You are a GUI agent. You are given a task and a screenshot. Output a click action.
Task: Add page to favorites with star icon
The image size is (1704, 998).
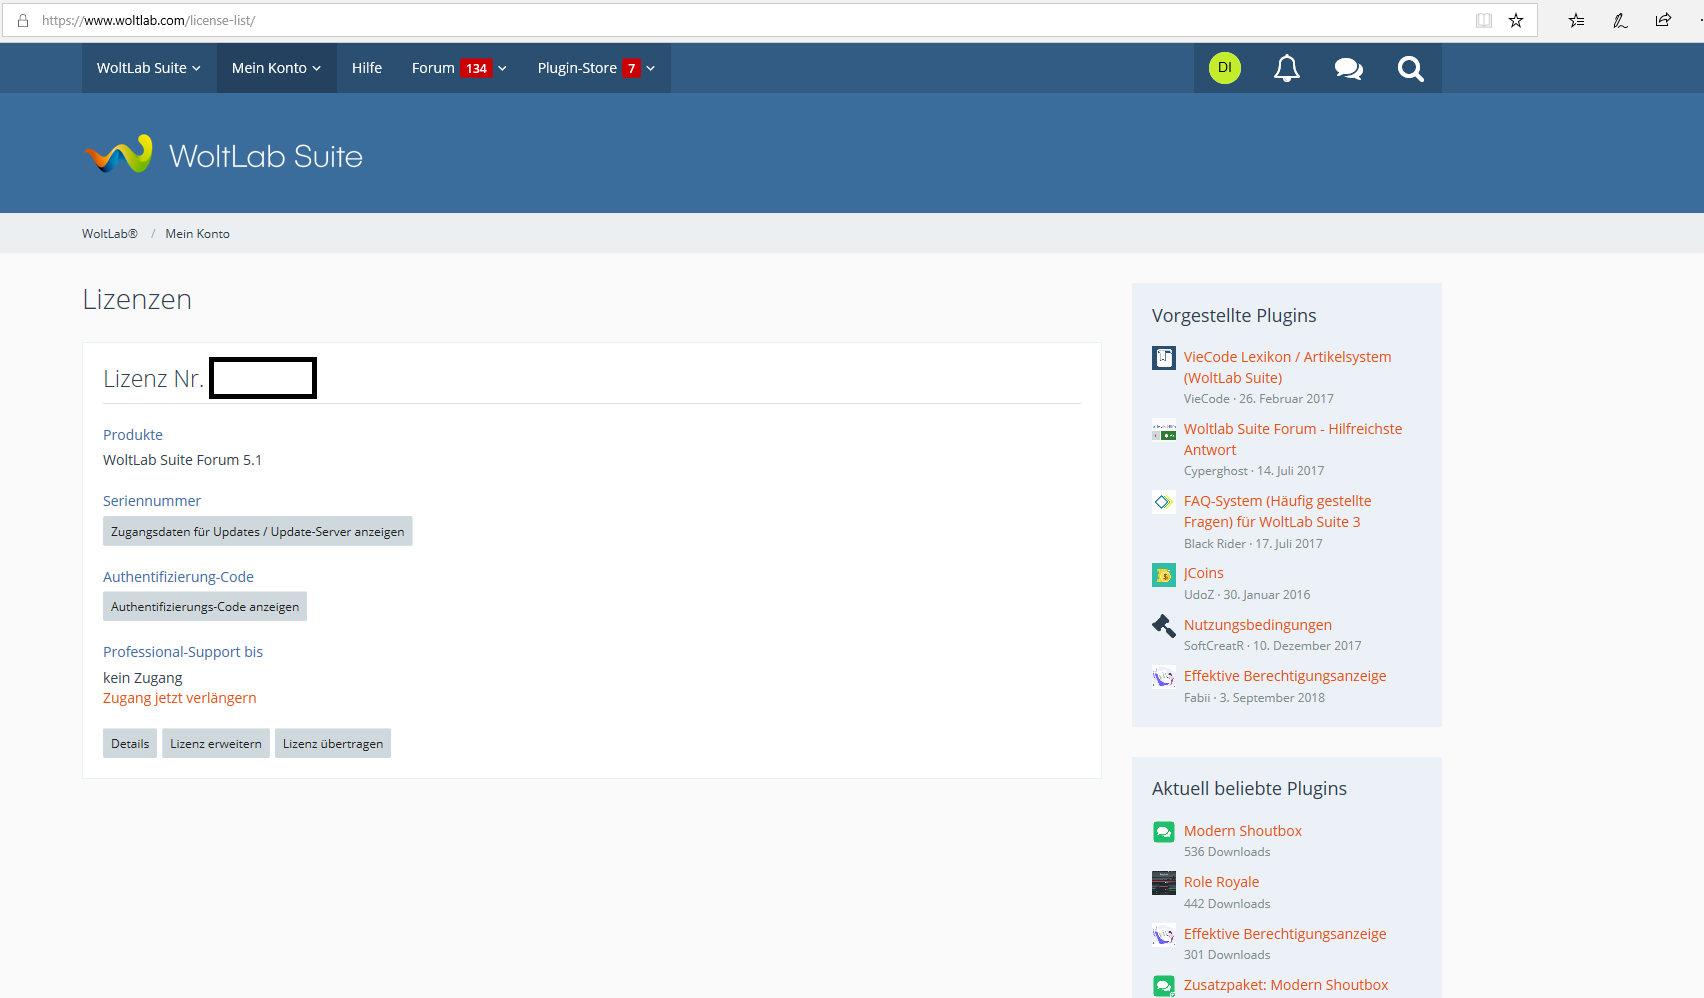tap(1516, 20)
